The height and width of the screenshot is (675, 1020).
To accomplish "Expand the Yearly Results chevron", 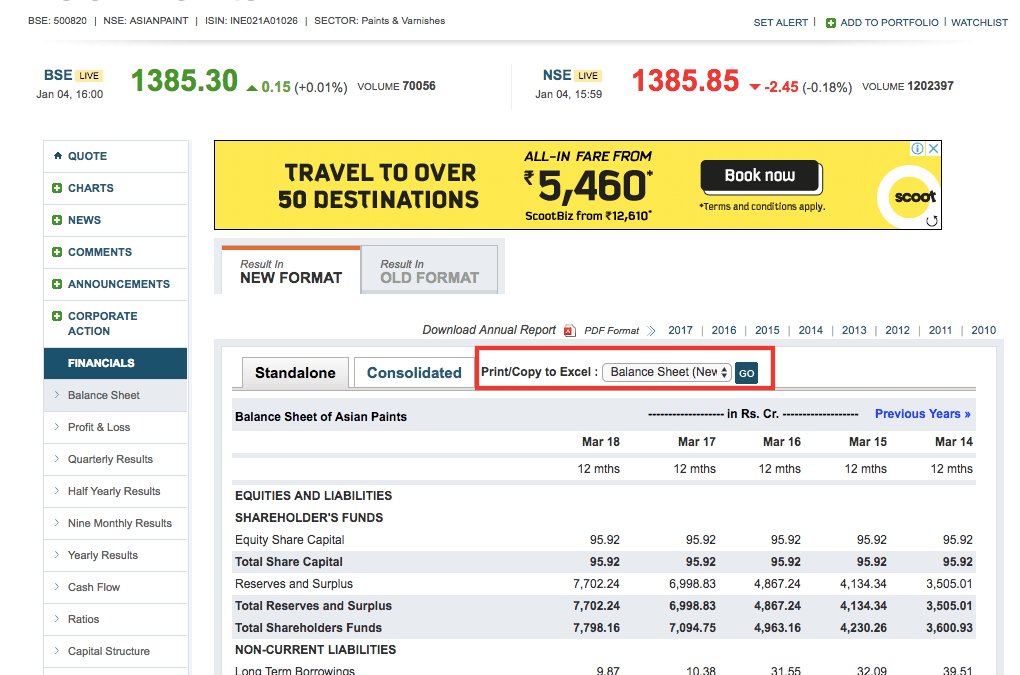I will (57, 554).
